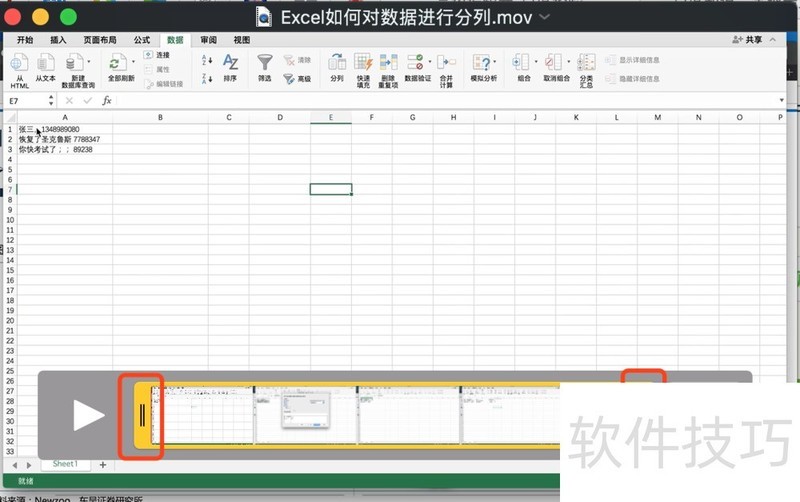This screenshot has height=502, width=800.
Task: Add a new sheet with plus button
Action: pyautogui.click(x=102, y=465)
